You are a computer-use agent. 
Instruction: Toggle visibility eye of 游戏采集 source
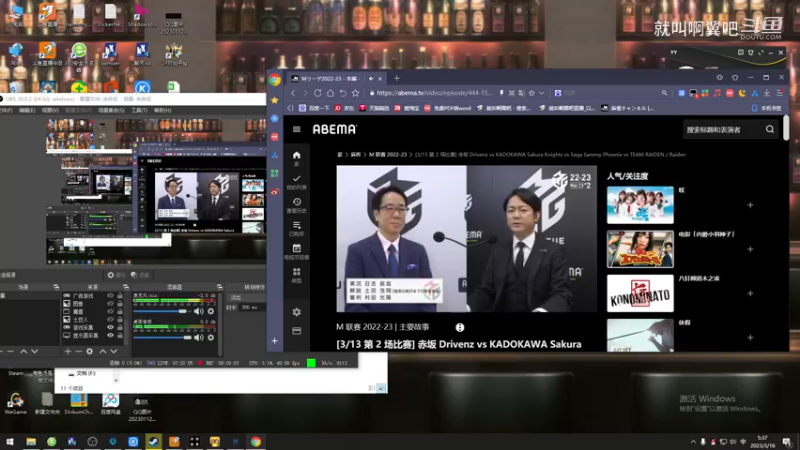pos(110,328)
